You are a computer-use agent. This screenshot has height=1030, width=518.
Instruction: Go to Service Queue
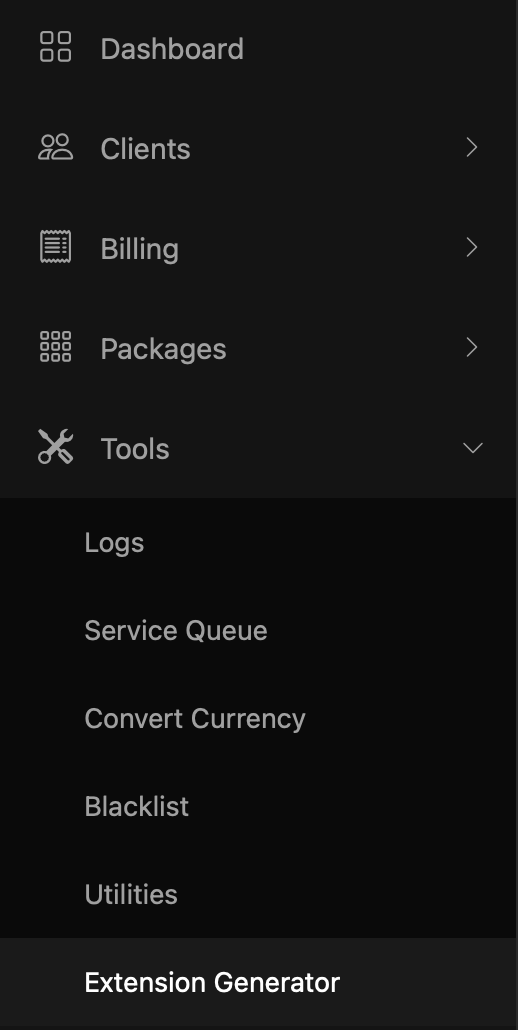tap(176, 631)
